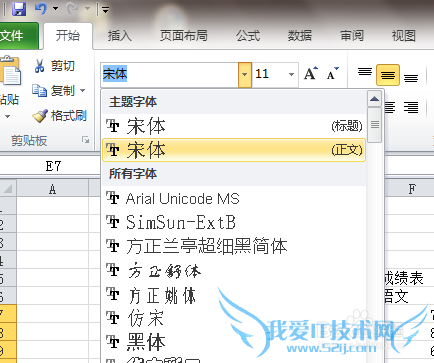
Task: Click the font size box showing 11
Action: click(x=269, y=74)
